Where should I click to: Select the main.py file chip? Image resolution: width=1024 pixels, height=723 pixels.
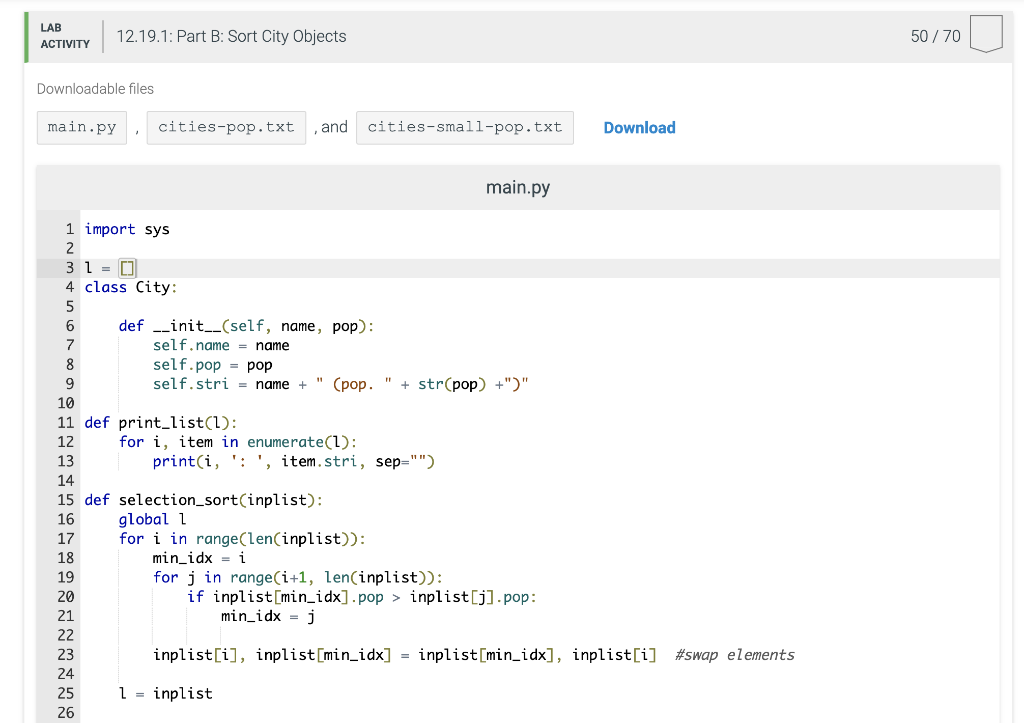click(x=81, y=127)
